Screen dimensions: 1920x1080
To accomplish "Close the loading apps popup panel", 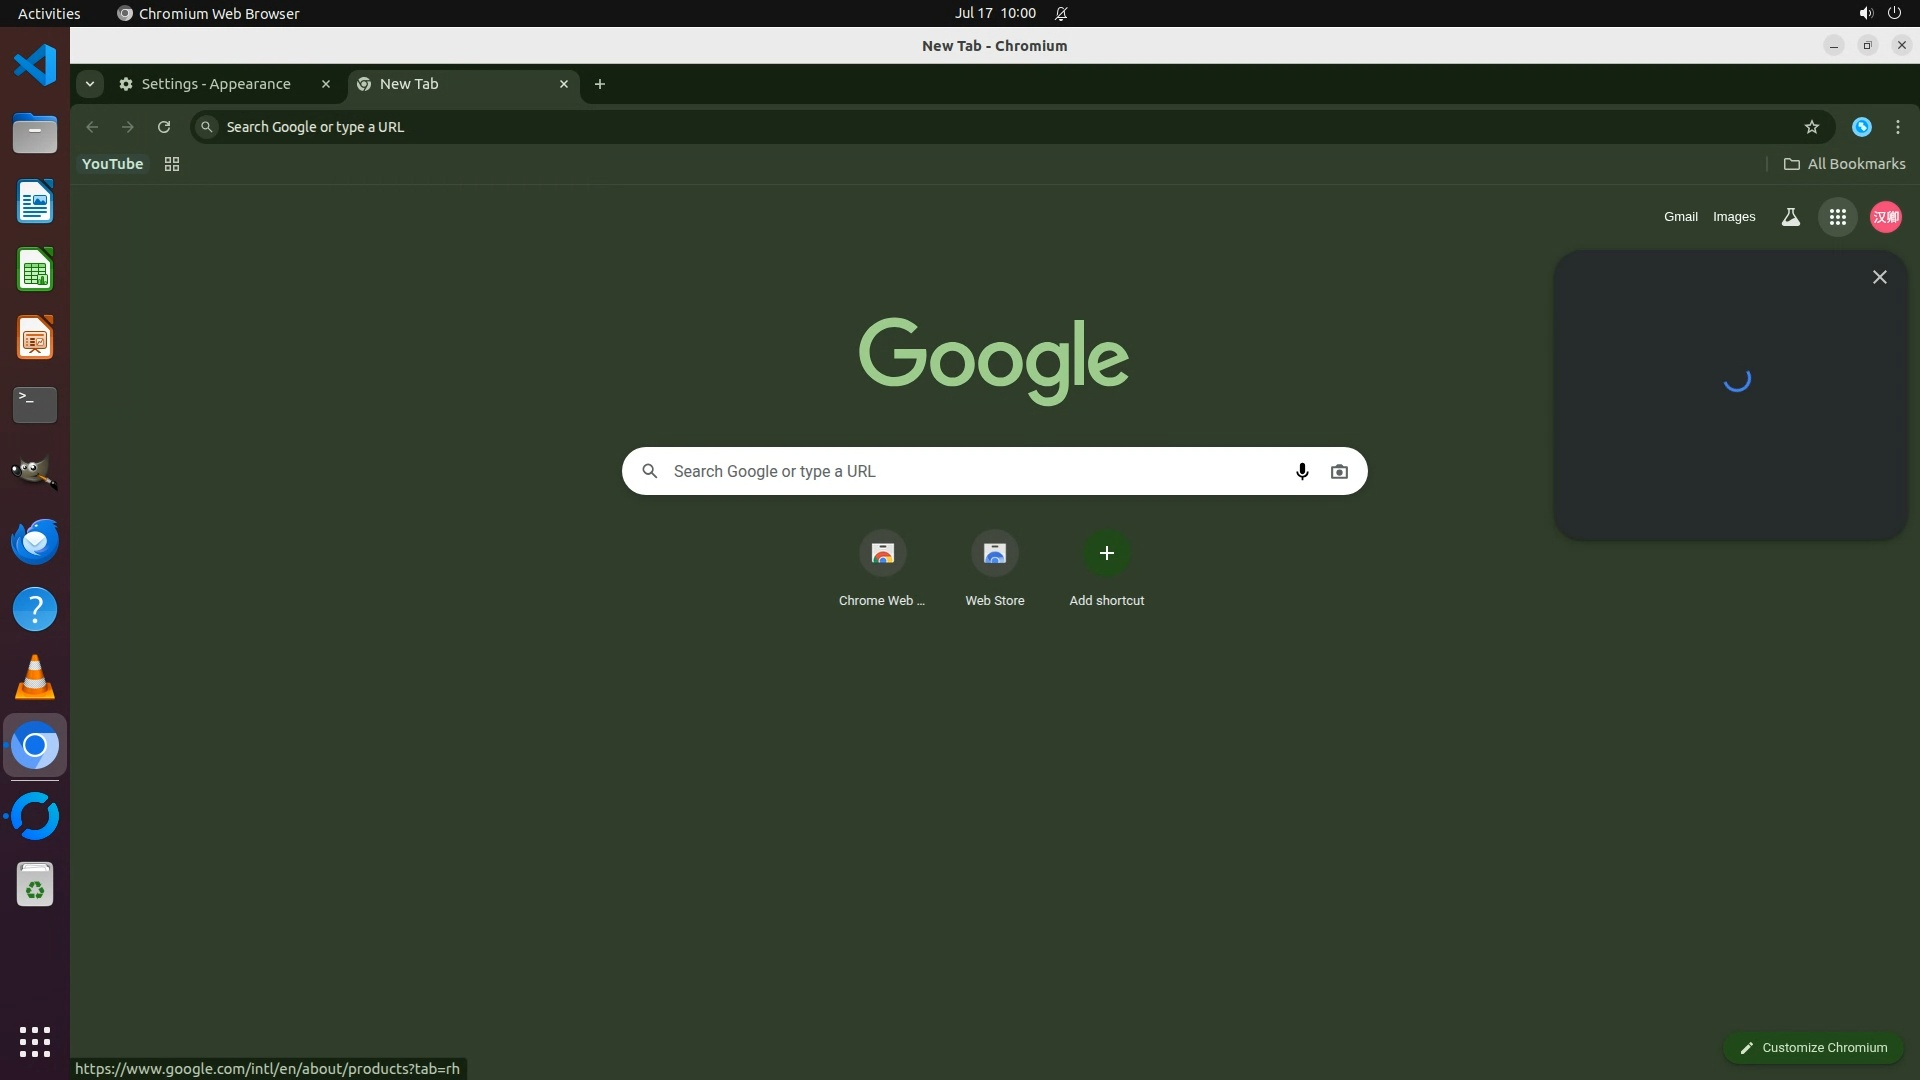I will coord(1879,277).
